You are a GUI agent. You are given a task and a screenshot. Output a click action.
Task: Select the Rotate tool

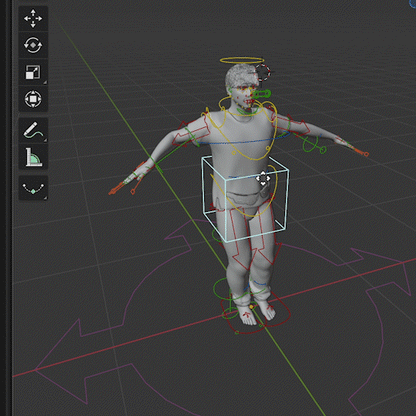click(x=33, y=45)
